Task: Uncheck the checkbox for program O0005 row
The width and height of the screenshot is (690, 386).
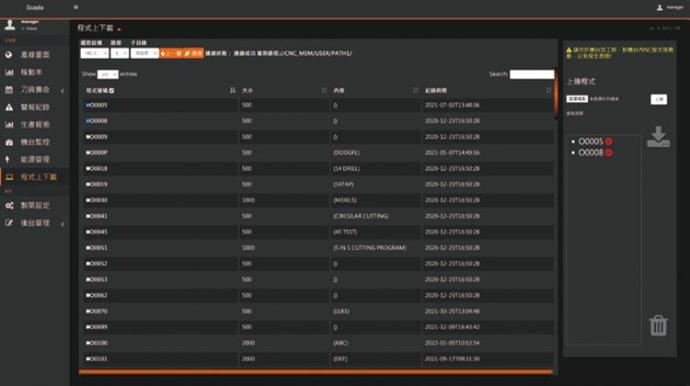Action: tap(88, 105)
